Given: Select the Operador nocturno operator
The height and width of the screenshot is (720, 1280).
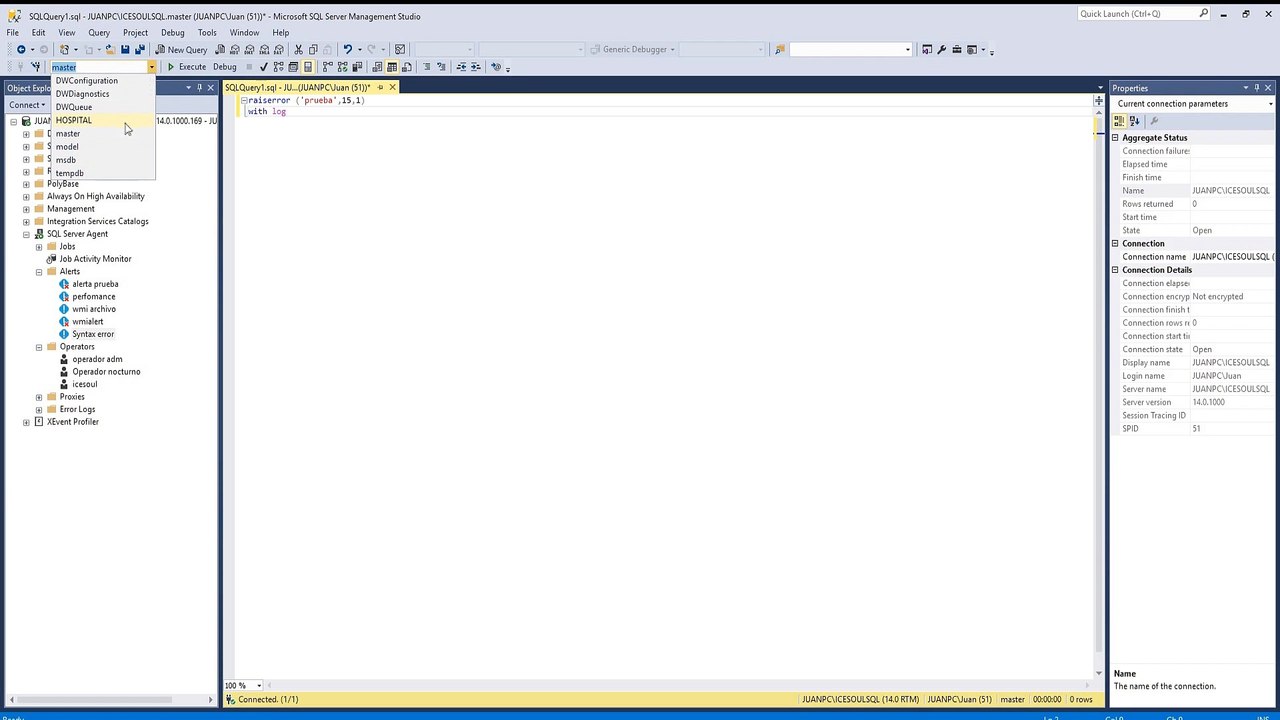Looking at the screenshot, I should coord(106,372).
